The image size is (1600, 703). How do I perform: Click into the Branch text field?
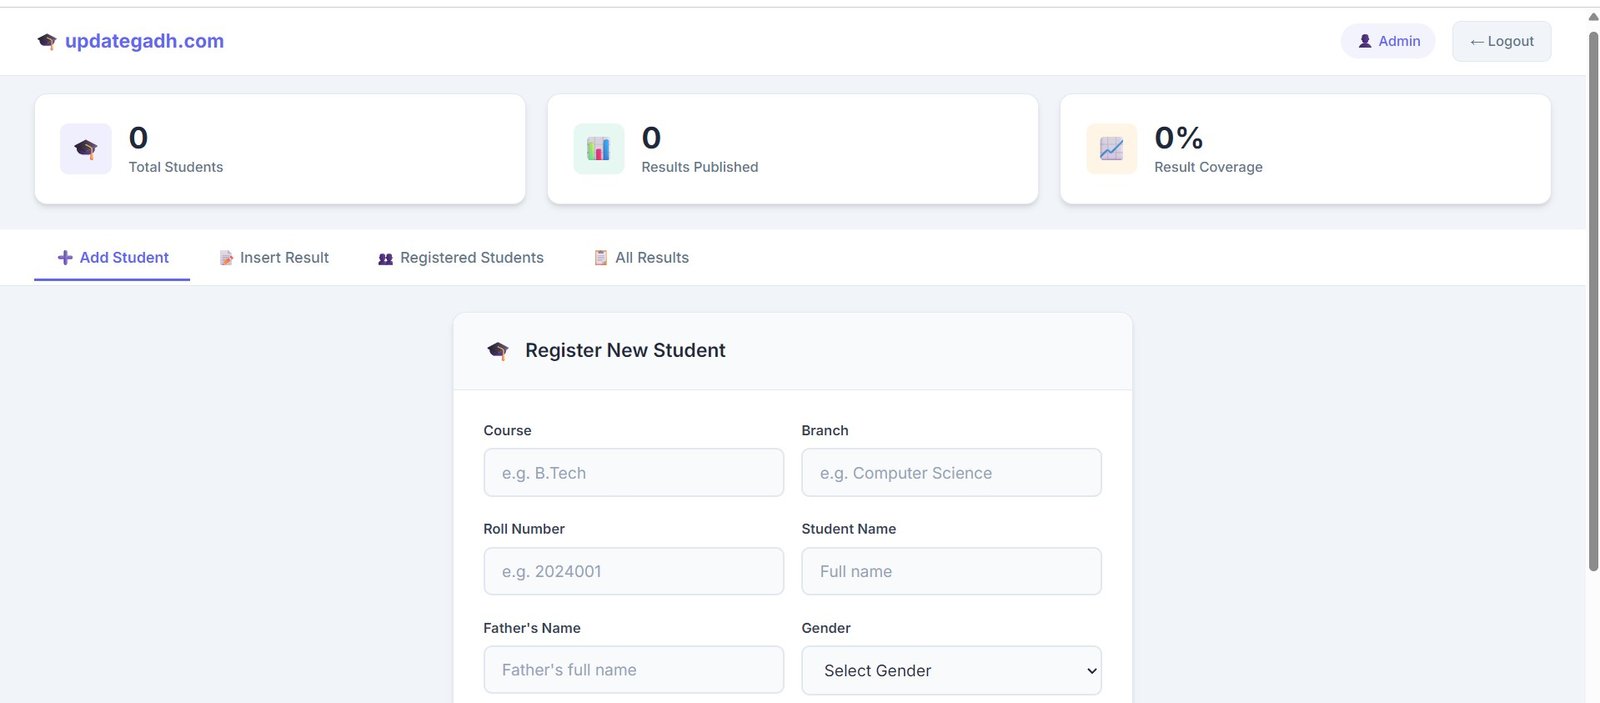[951, 473]
